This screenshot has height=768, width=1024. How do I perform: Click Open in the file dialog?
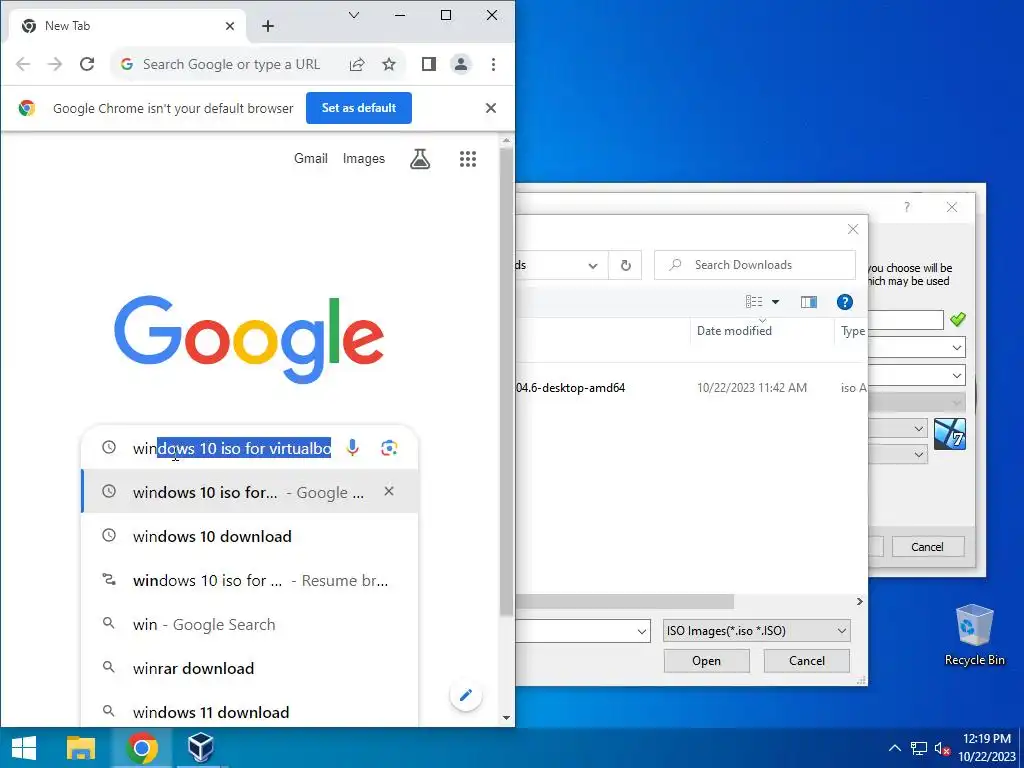point(707,661)
